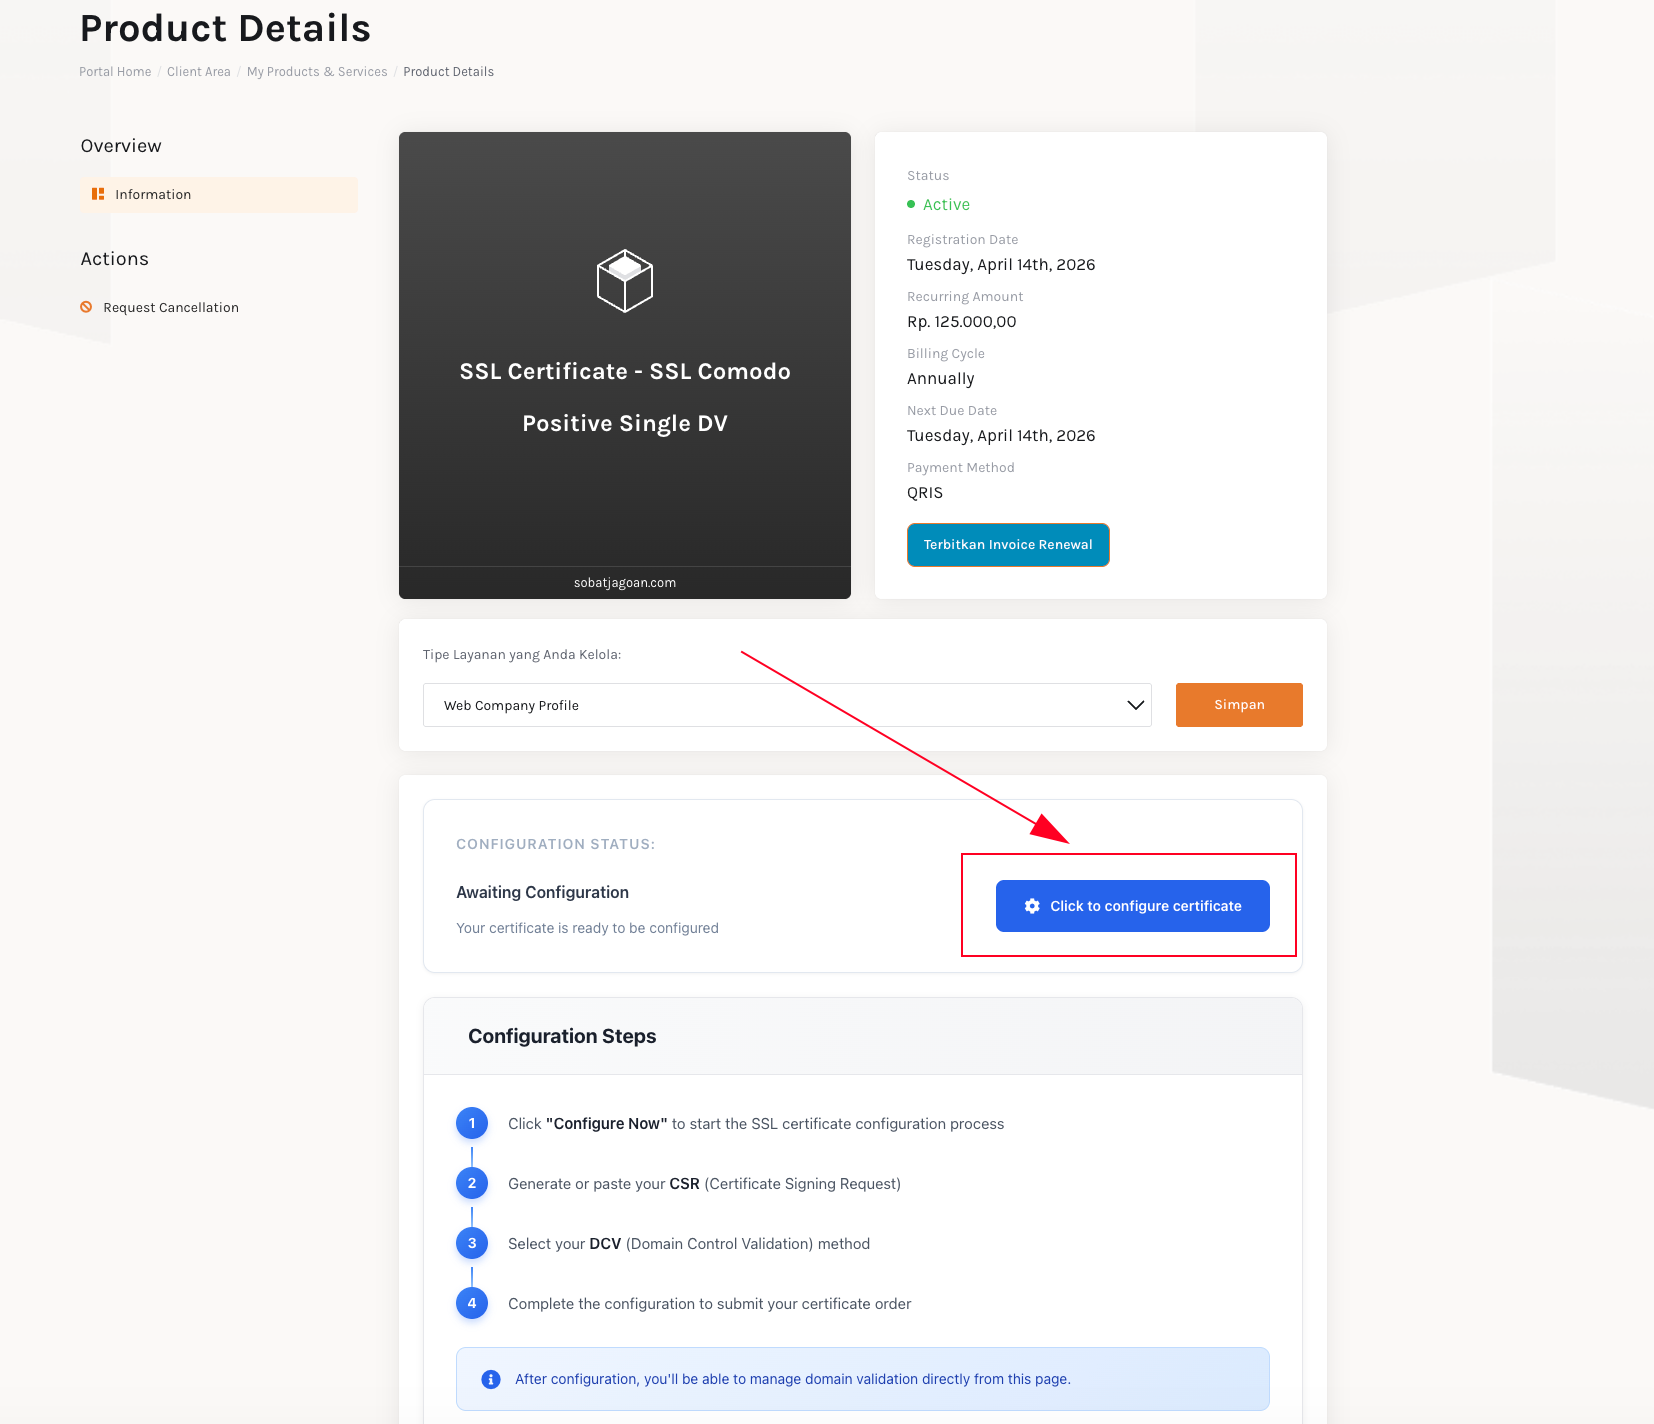Screen dimensions: 1654x1424
Task: Click the gear icon on configure button
Action: (1032, 906)
